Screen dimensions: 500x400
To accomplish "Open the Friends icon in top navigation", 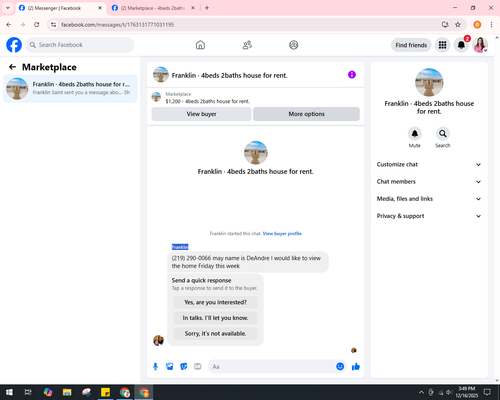I will click(247, 45).
